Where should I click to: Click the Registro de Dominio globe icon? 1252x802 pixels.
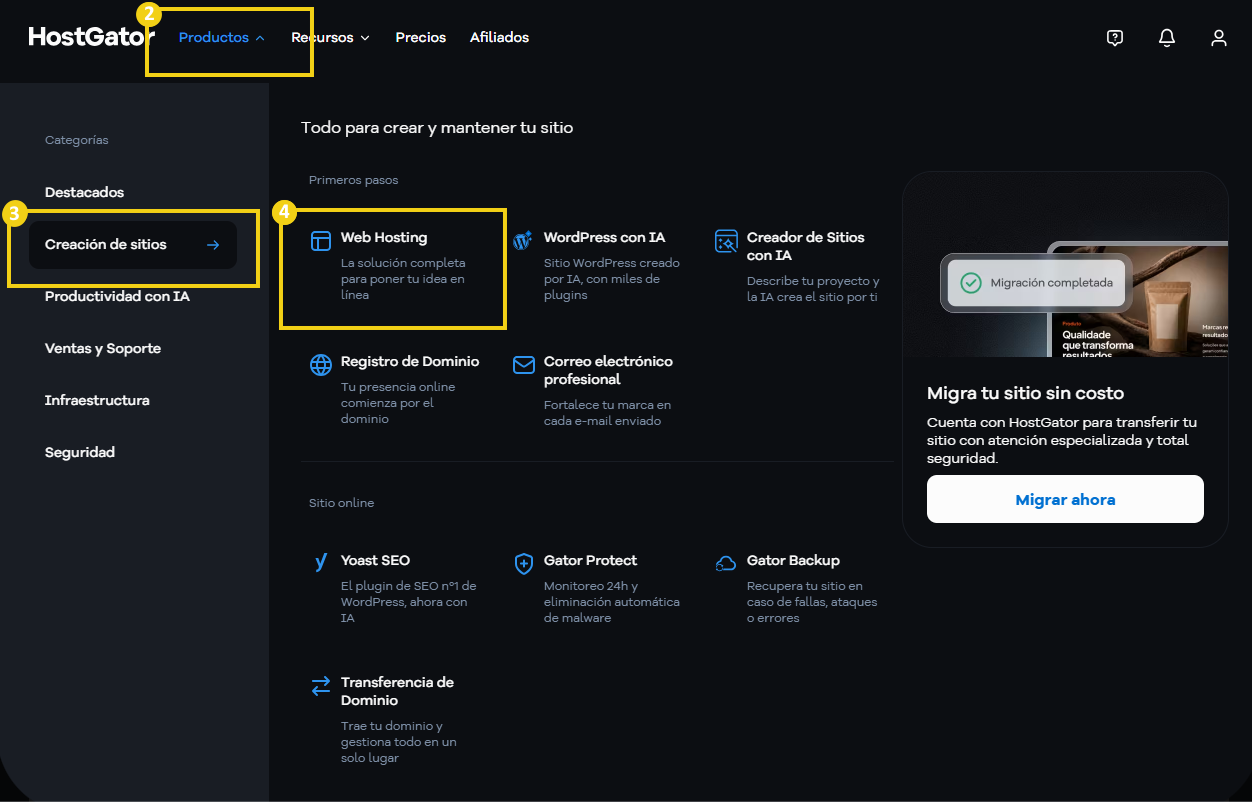[x=320, y=364]
